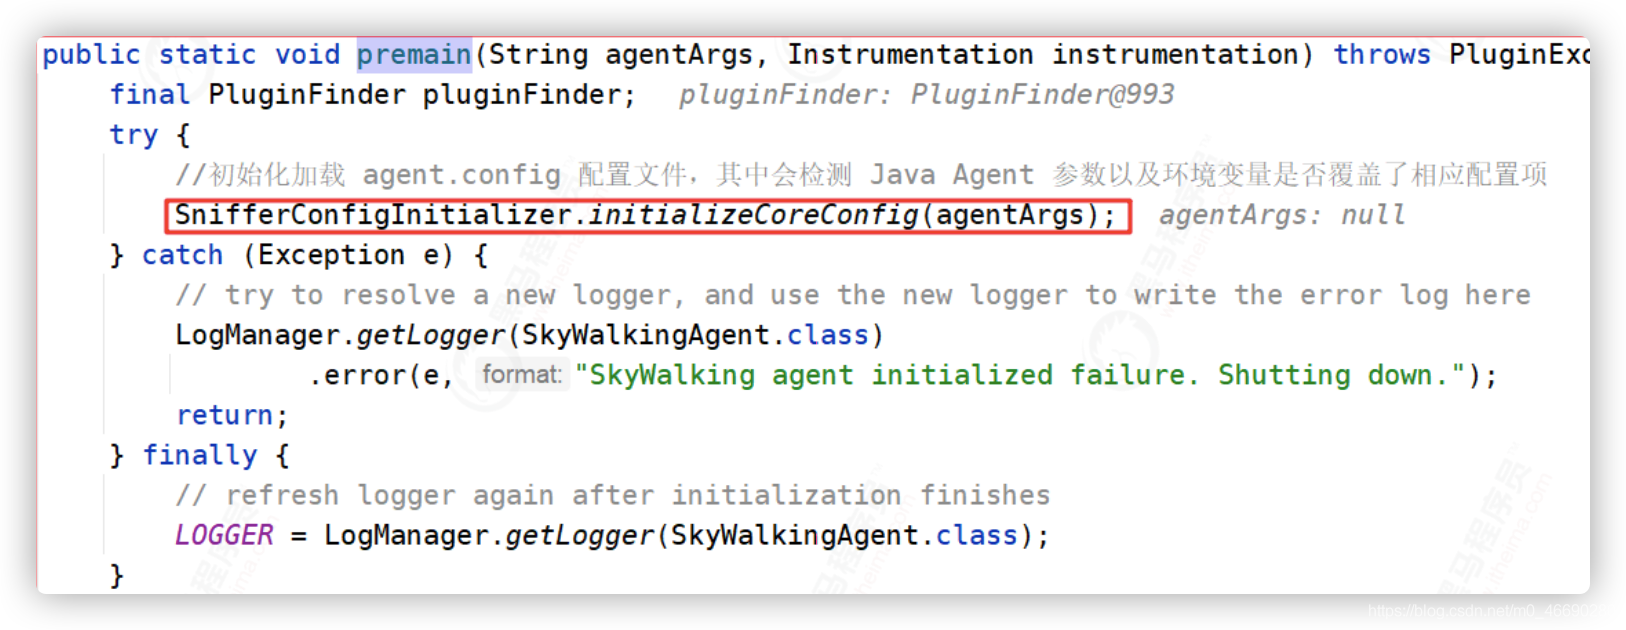Screen dimensions: 1626x630
Task: Click the Instrumentation parameter type
Action: (910, 54)
